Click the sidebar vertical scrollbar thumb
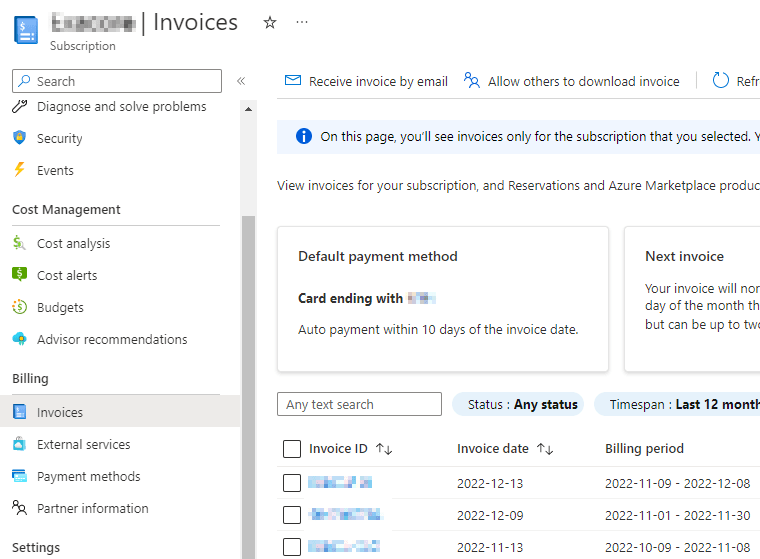The image size is (760, 559). 248,387
